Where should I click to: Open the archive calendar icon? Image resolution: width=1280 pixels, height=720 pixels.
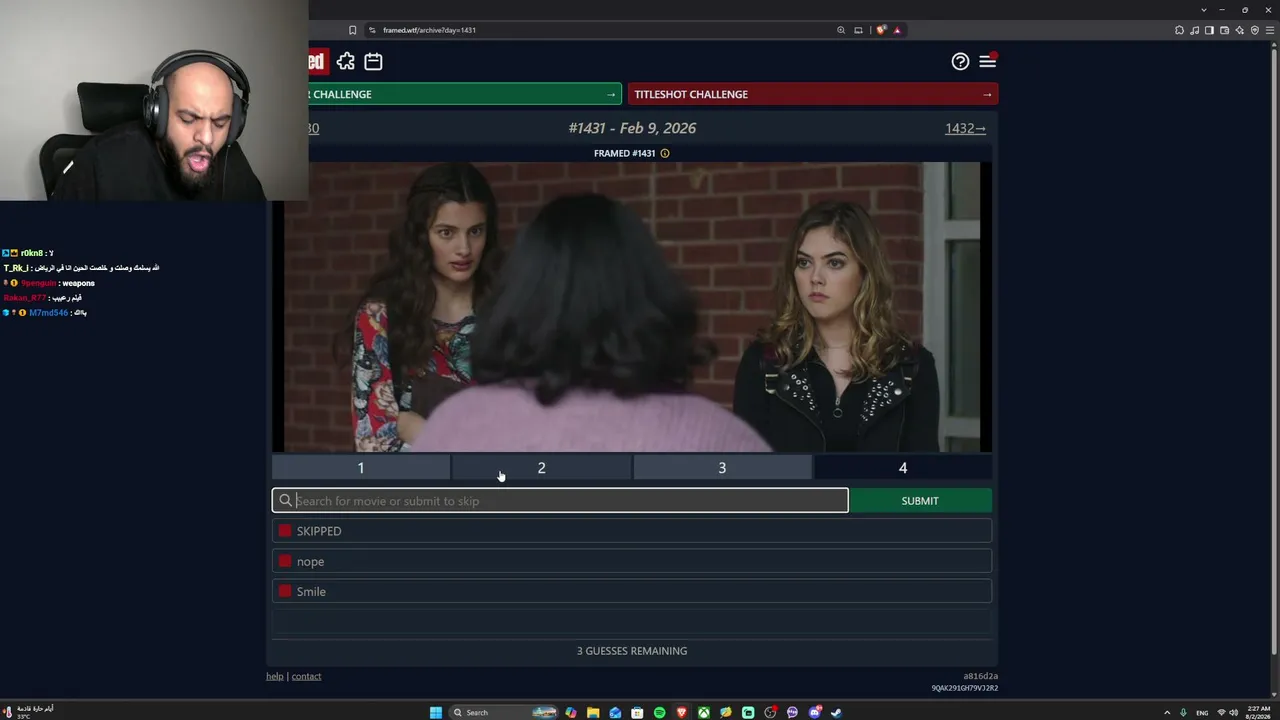point(373,62)
